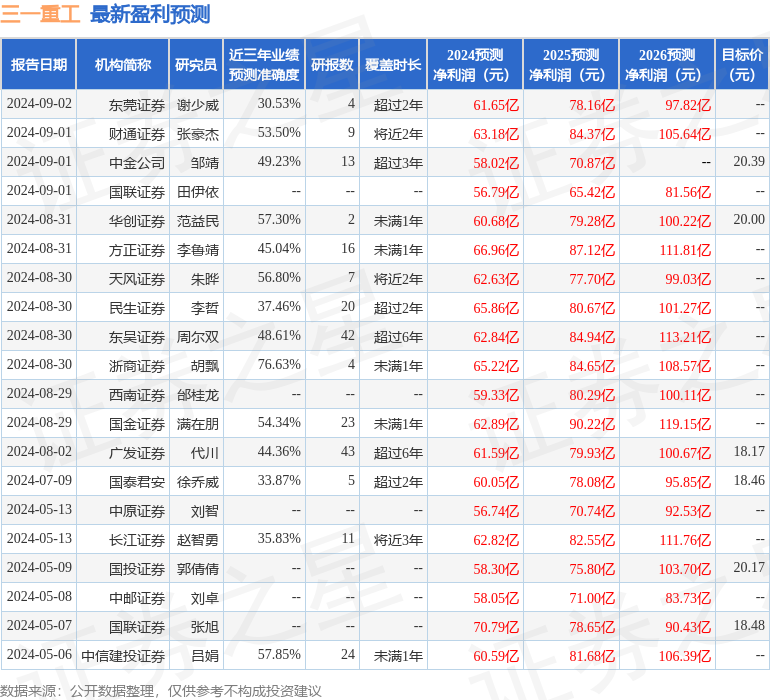
Task: Click 2025 profit forecast 90.22亿
Action: pyautogui.click(x=592, y=424)
